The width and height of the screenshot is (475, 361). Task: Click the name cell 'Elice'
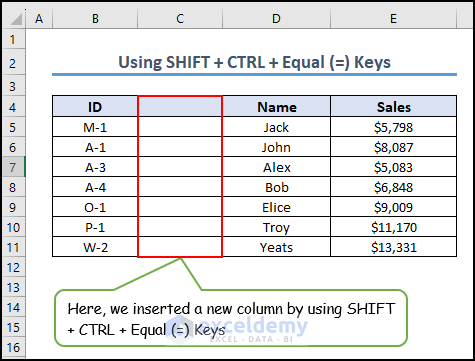[x=276, y=207]
